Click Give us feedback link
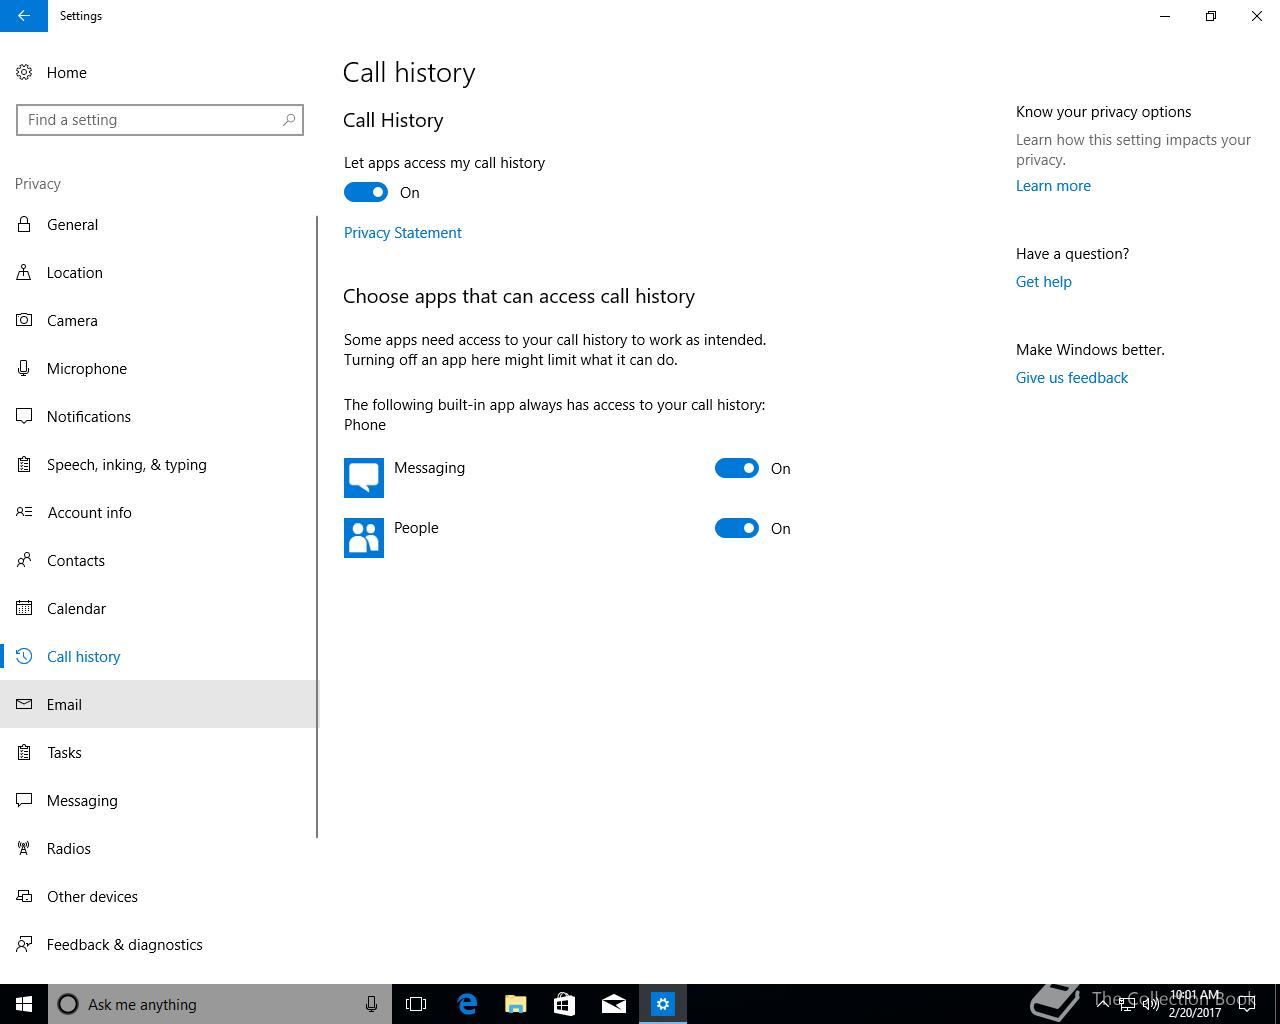1280x1024 pixels. [1072, 378]
